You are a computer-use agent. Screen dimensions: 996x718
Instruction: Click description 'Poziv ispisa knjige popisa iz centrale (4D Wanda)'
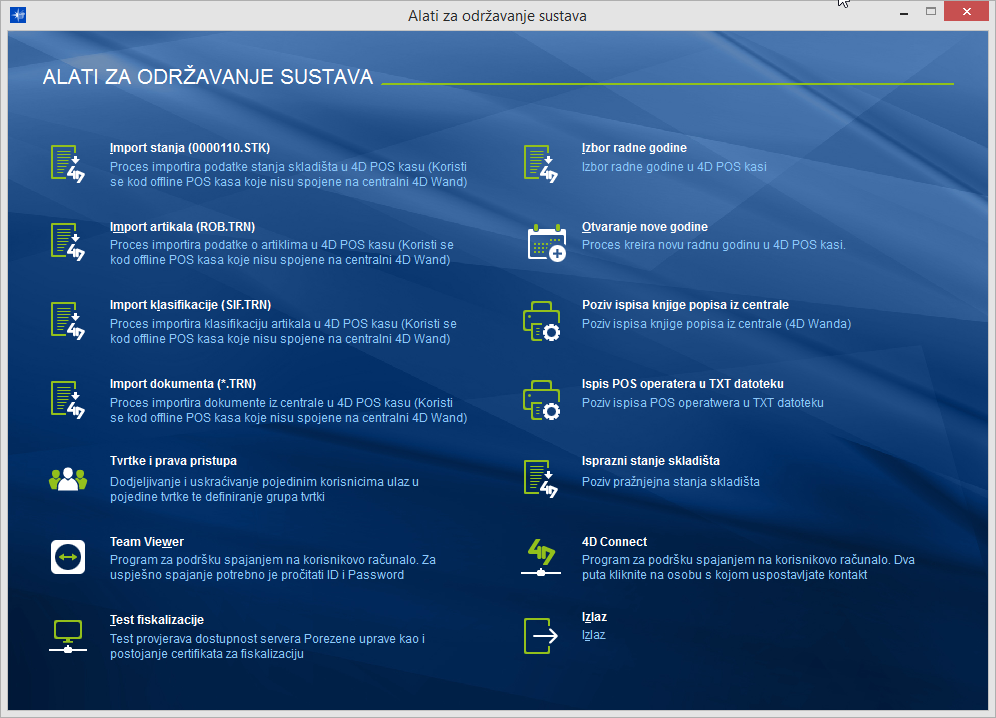click(717, 323)
